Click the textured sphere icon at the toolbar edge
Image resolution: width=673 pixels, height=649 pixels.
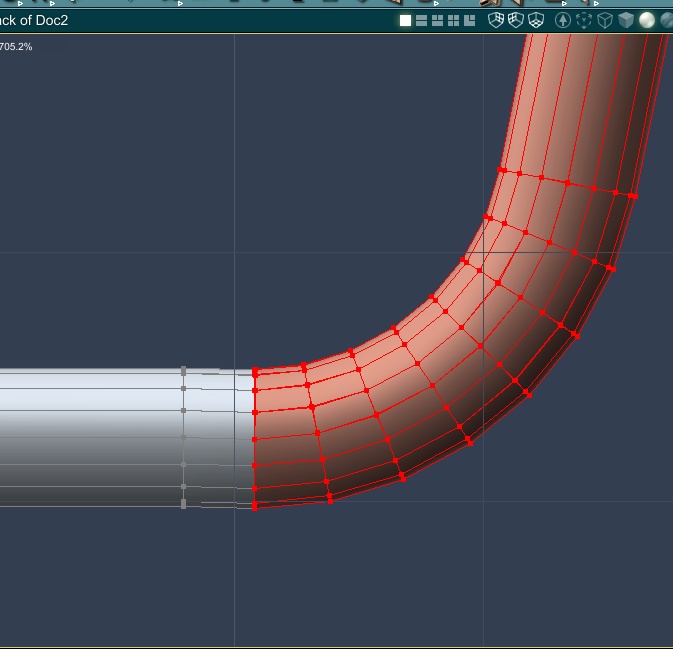666,20
